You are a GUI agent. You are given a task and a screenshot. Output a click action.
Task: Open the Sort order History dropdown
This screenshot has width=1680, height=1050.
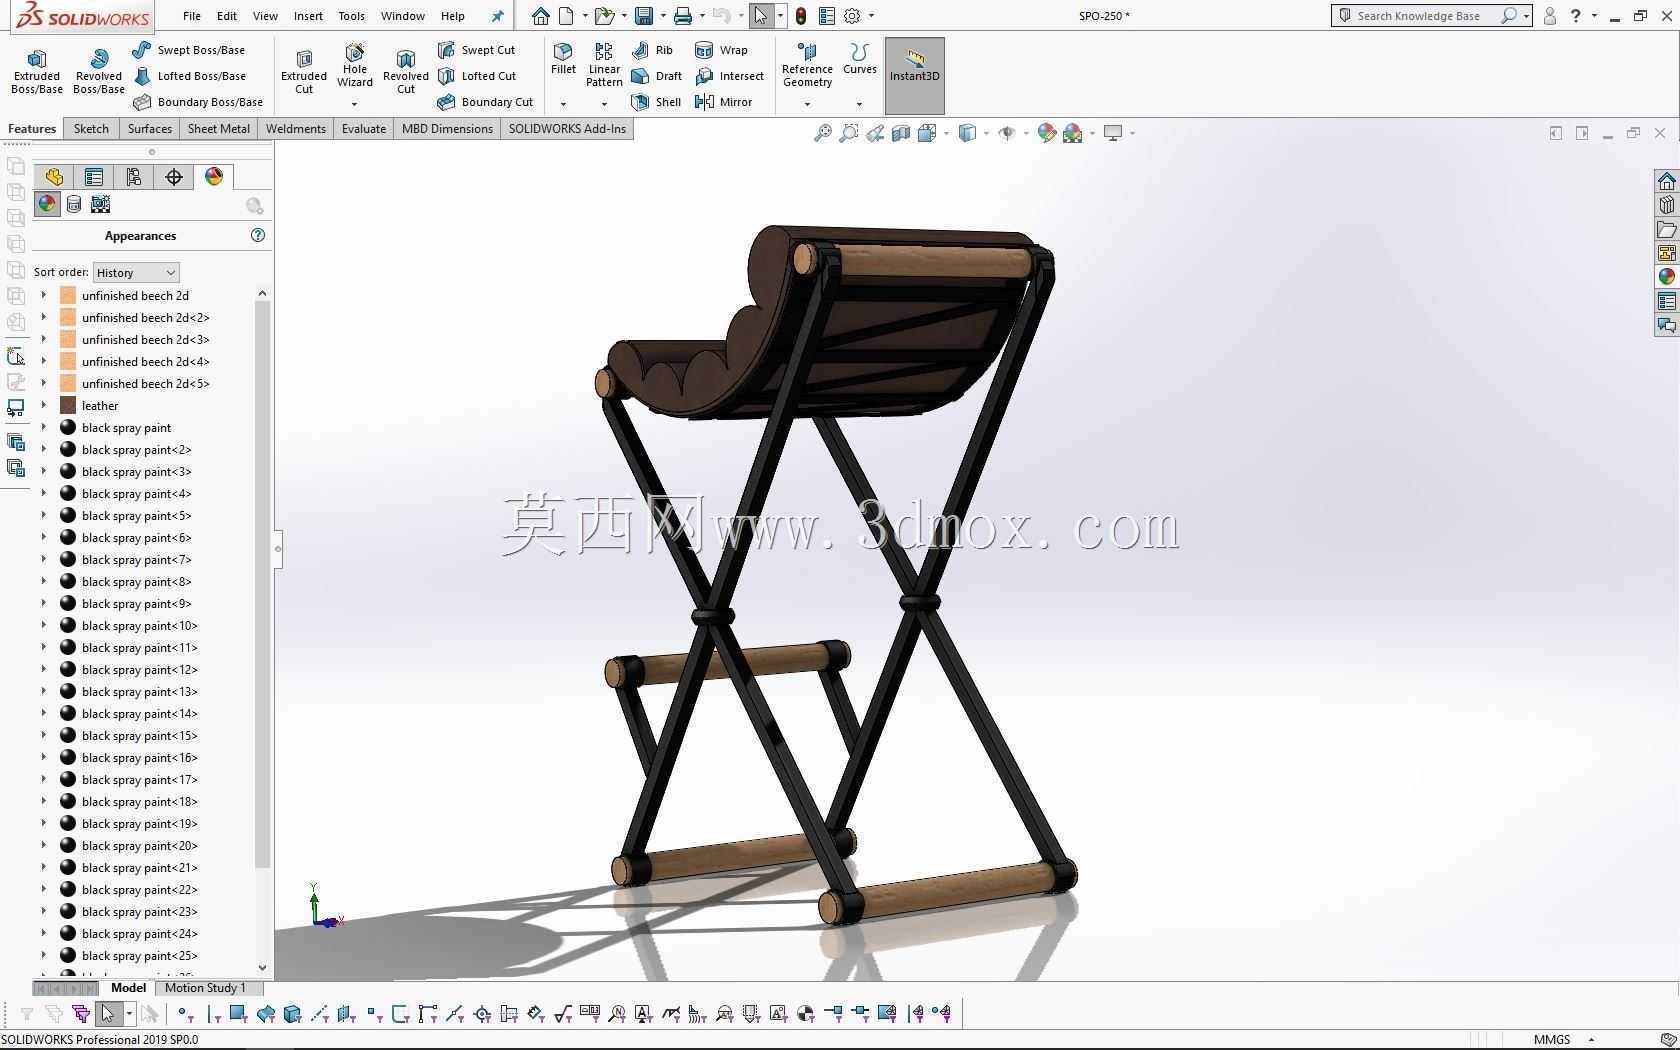[x=136, y=272]
